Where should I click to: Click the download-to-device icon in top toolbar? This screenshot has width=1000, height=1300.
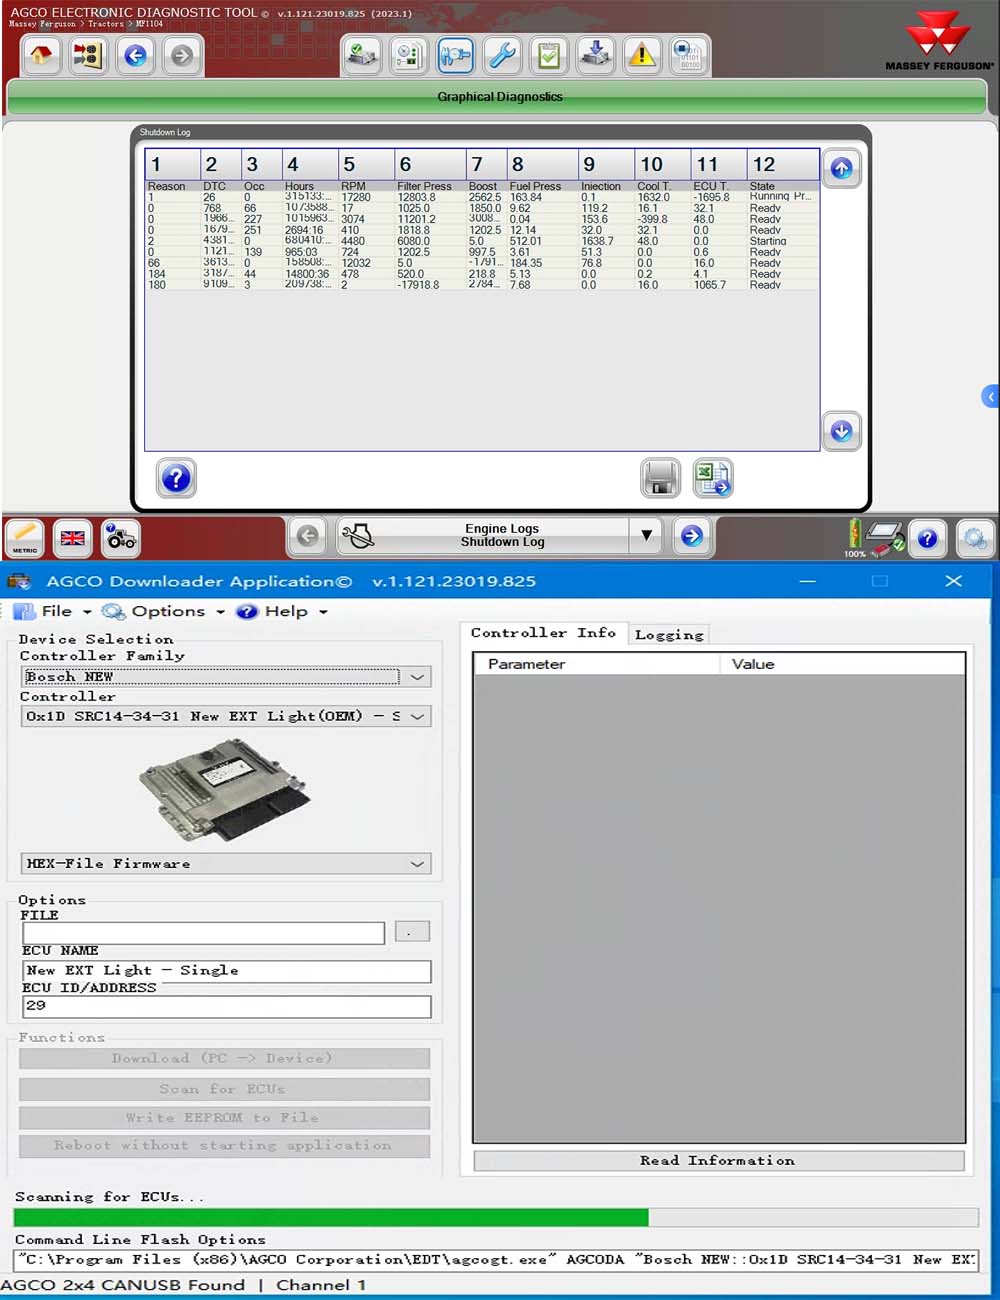[x=596, y=56]
